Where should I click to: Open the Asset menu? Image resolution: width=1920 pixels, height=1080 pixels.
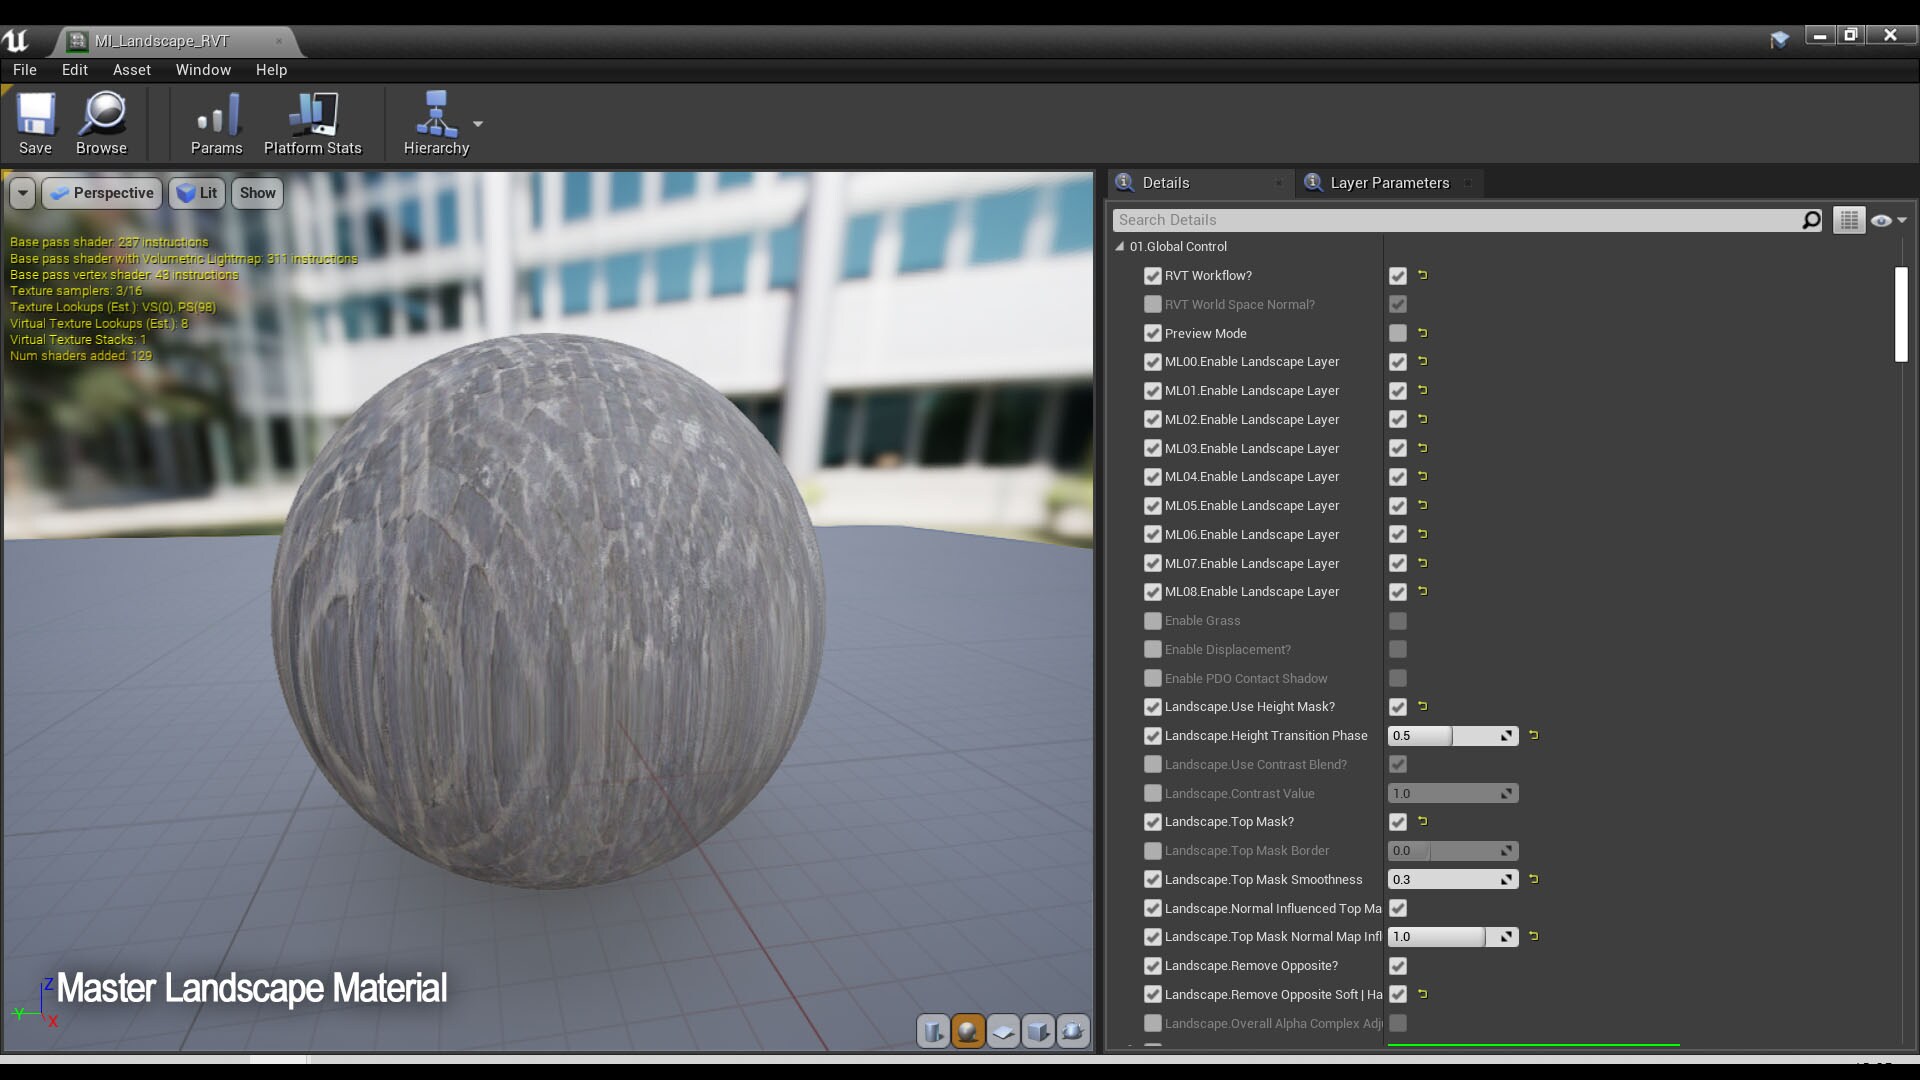pyautogui.click(x=131, y=70)
